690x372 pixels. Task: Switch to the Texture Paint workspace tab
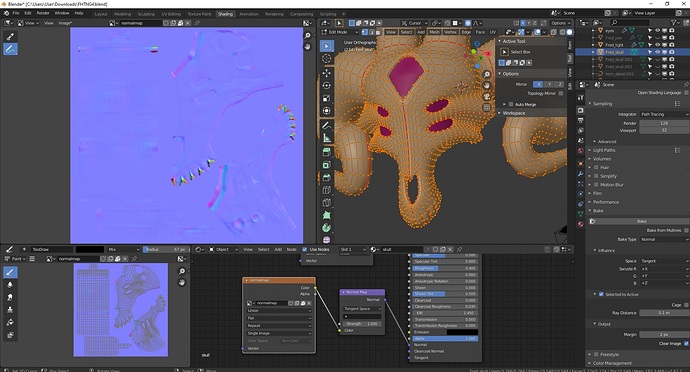pos(199,14)
